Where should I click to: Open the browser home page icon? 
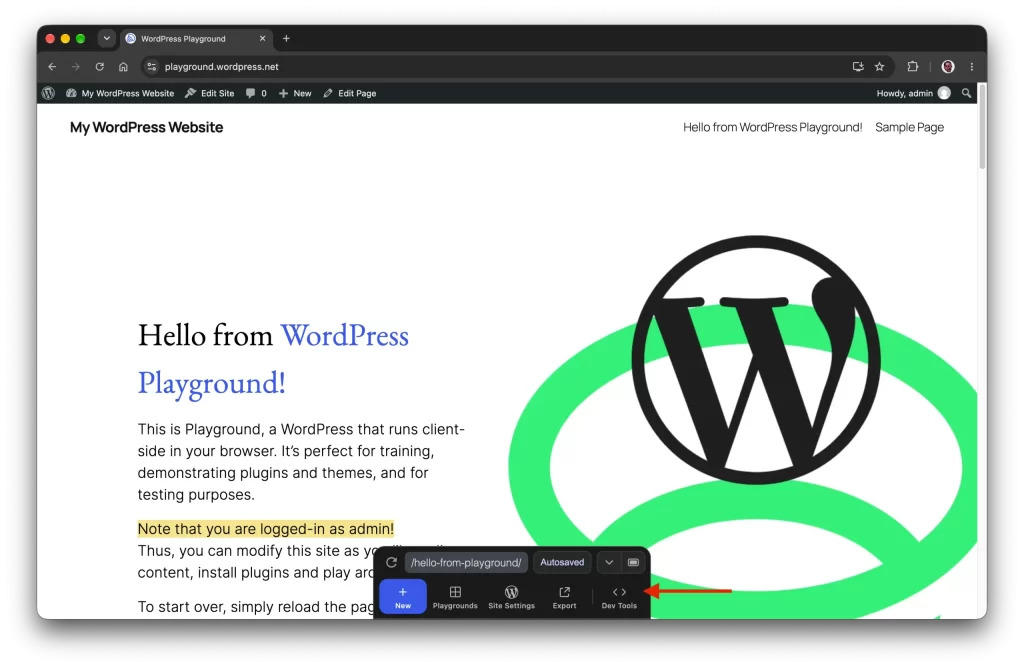(123, 67)
